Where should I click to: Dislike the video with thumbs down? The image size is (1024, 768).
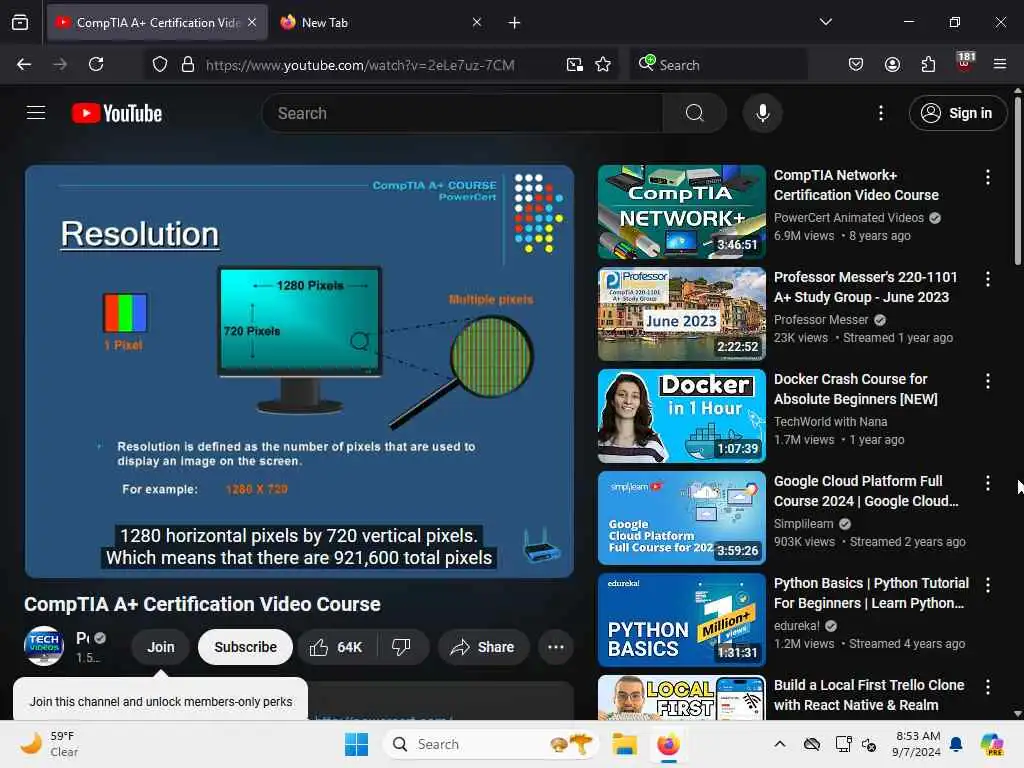[402, 647]
